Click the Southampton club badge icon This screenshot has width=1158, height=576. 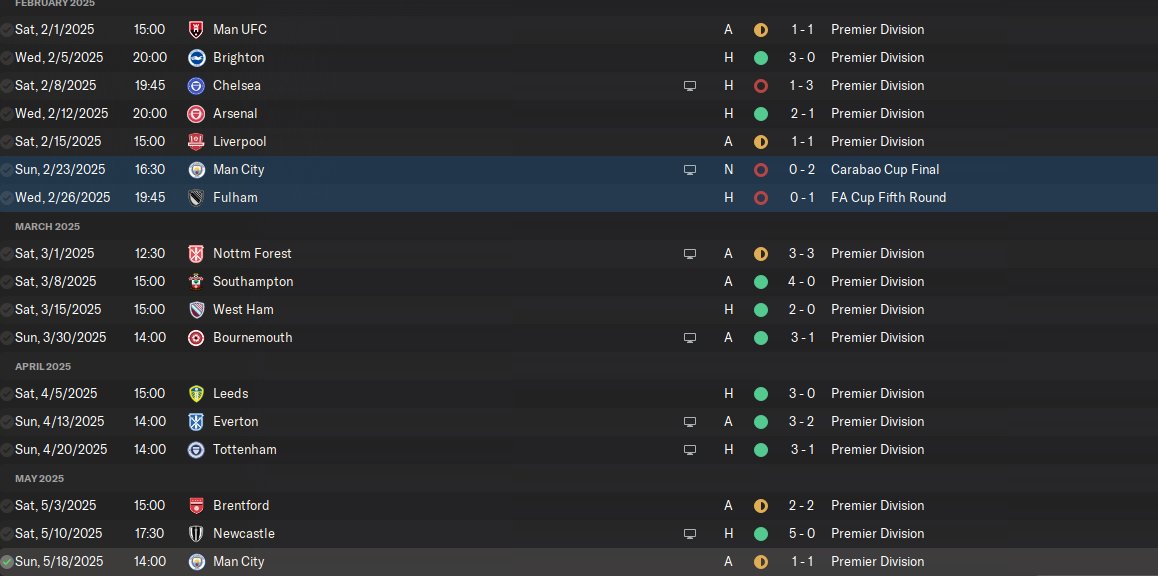196,282
